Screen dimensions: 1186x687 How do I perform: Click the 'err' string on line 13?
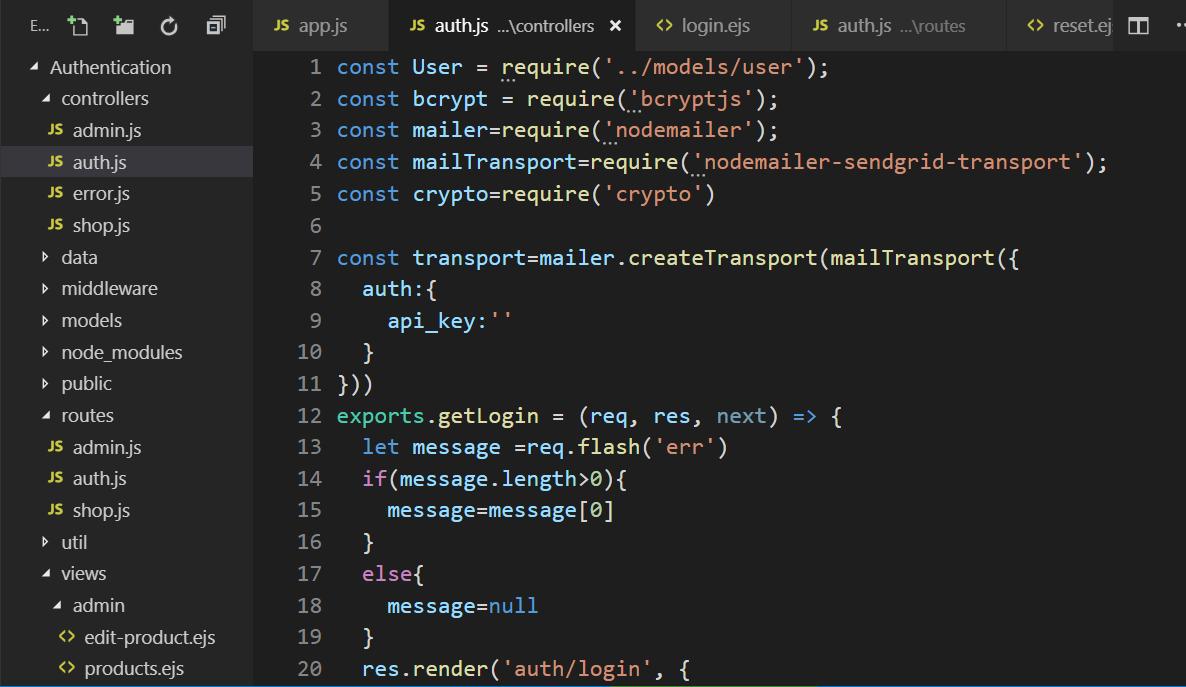685,447
